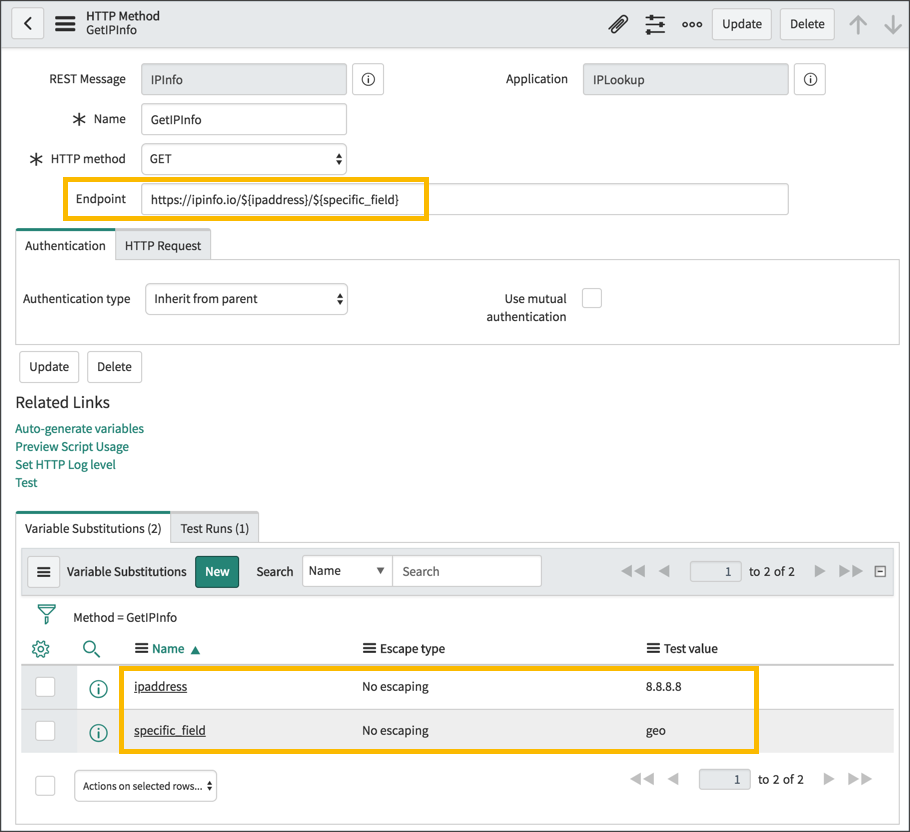Jump to last page in bottom pager

[x=860, y=779]
